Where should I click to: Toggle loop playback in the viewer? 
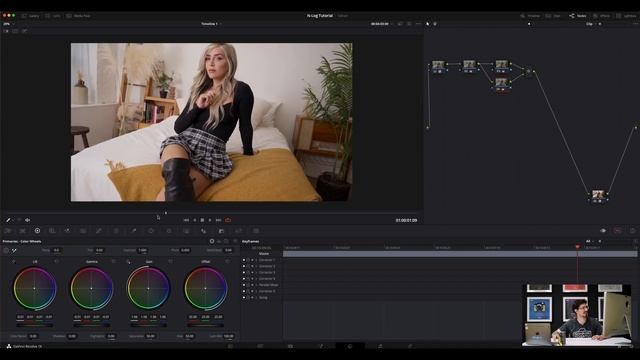point(228,220)
